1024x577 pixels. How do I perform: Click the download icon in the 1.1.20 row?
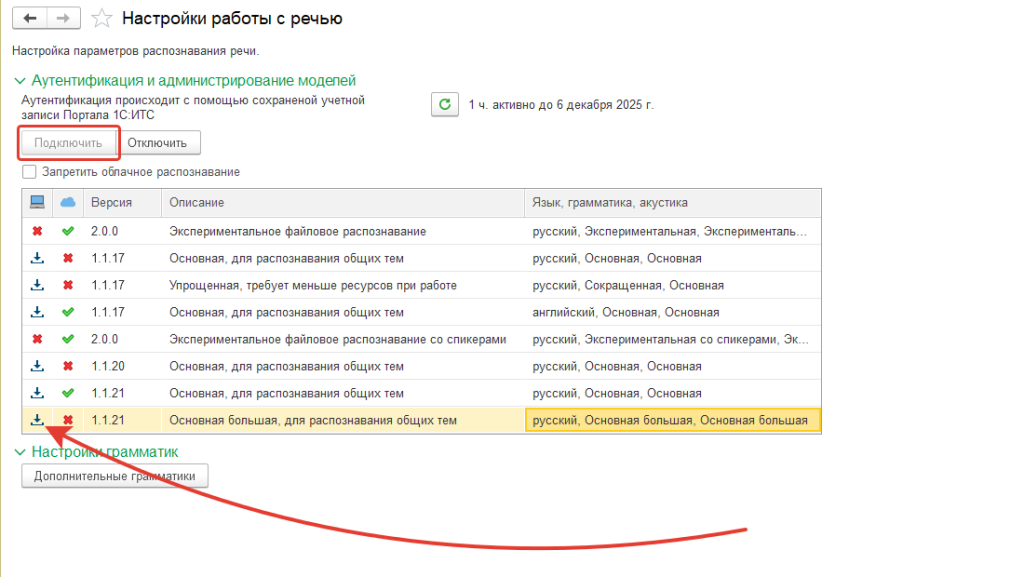pos(37,366)
